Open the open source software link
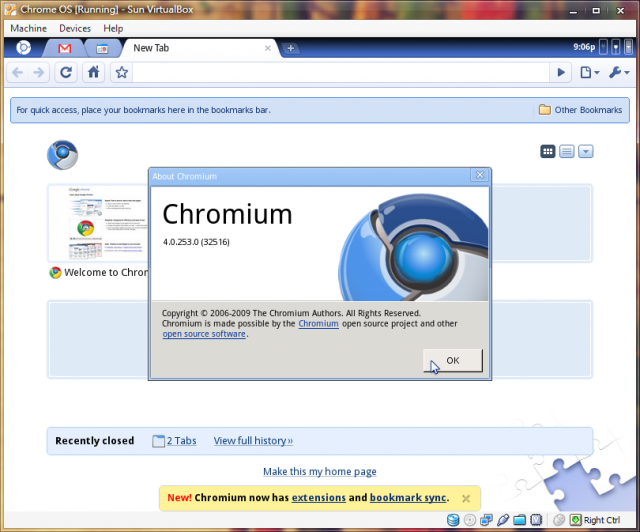Screen dimensions: 640x532 pos(204,334)
